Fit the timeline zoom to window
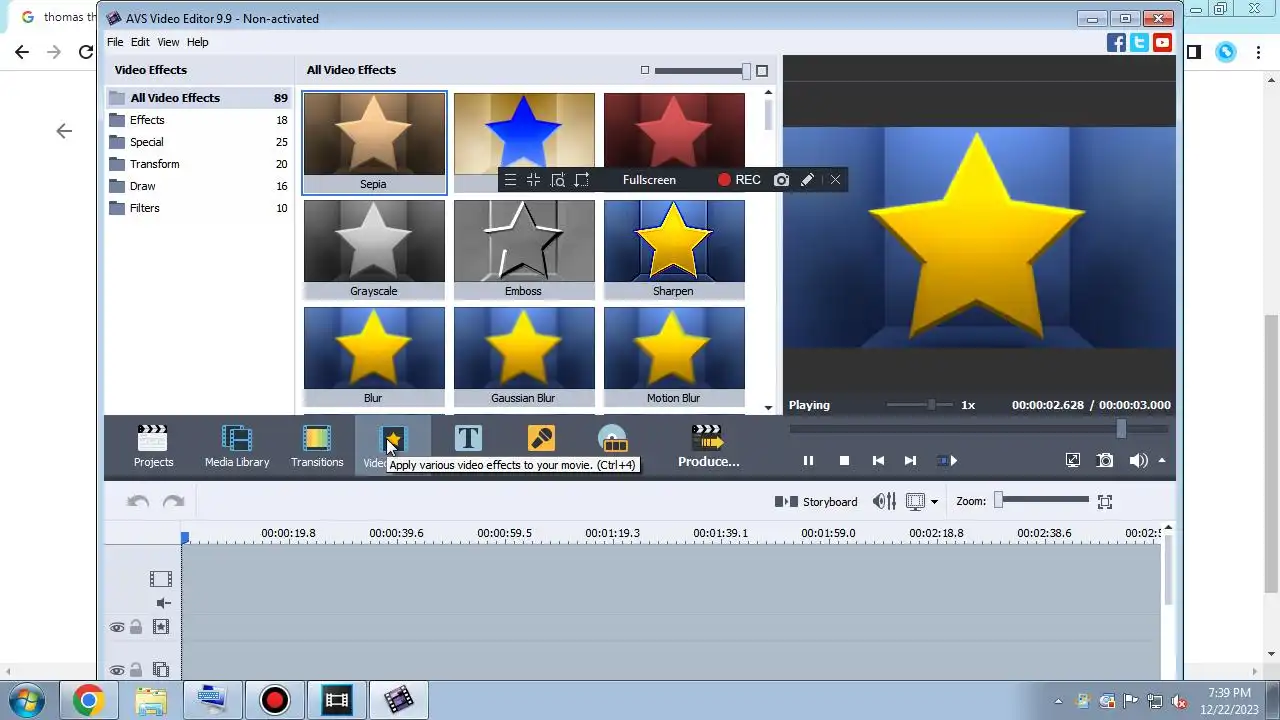Screen dimensions: 1280x720 coord(1105,502)
